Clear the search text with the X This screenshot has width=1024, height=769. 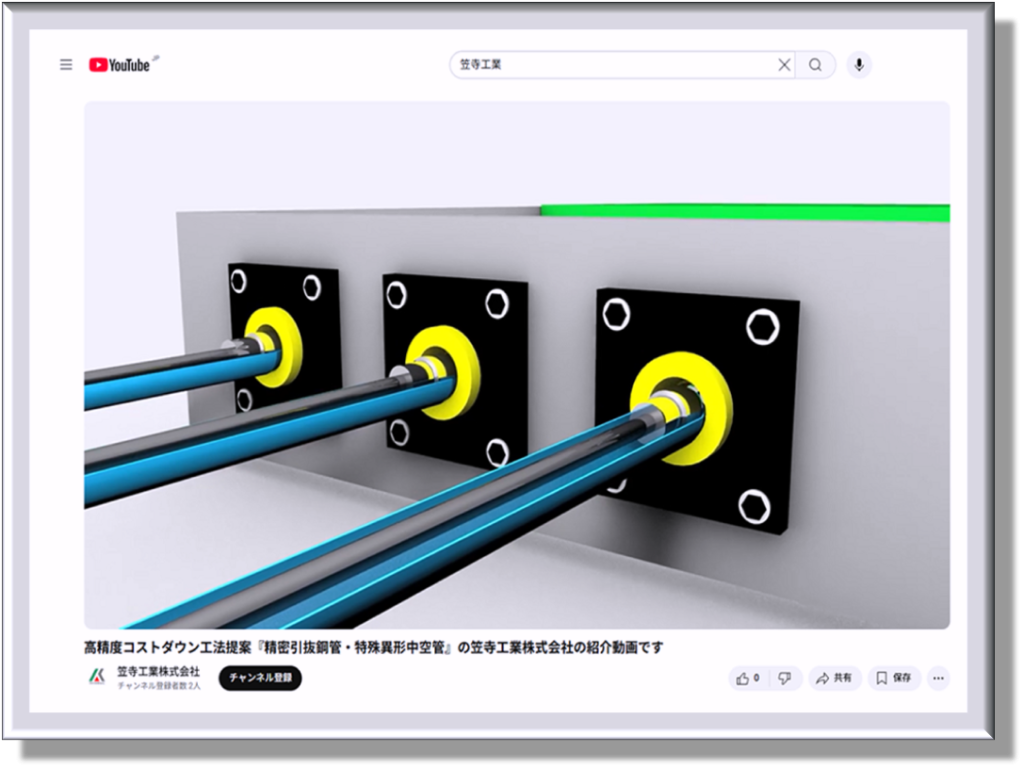pos(784,65)
